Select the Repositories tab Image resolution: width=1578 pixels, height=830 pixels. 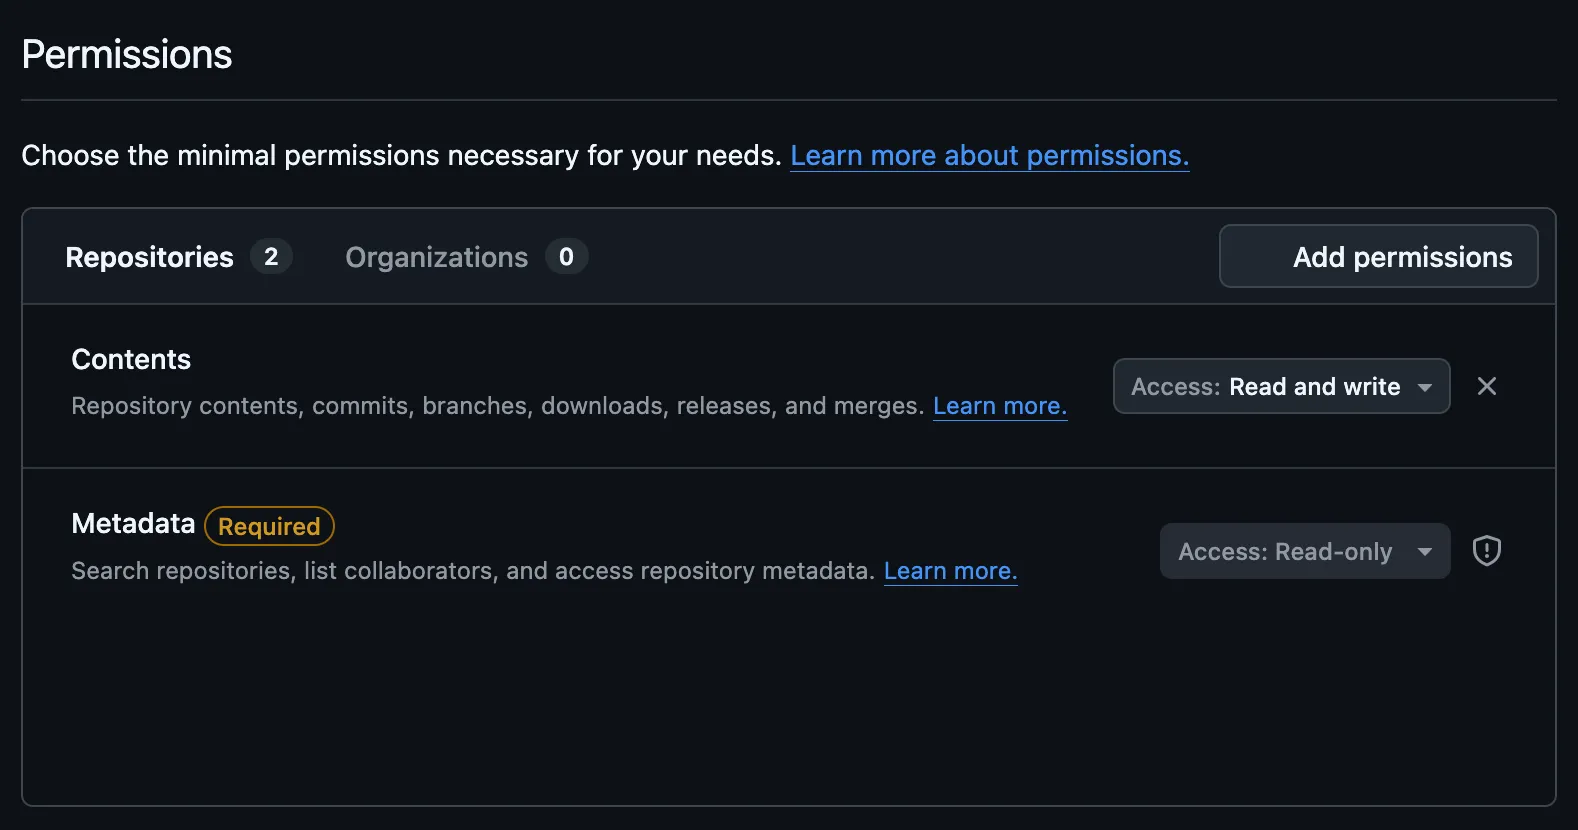click(148, 257)
